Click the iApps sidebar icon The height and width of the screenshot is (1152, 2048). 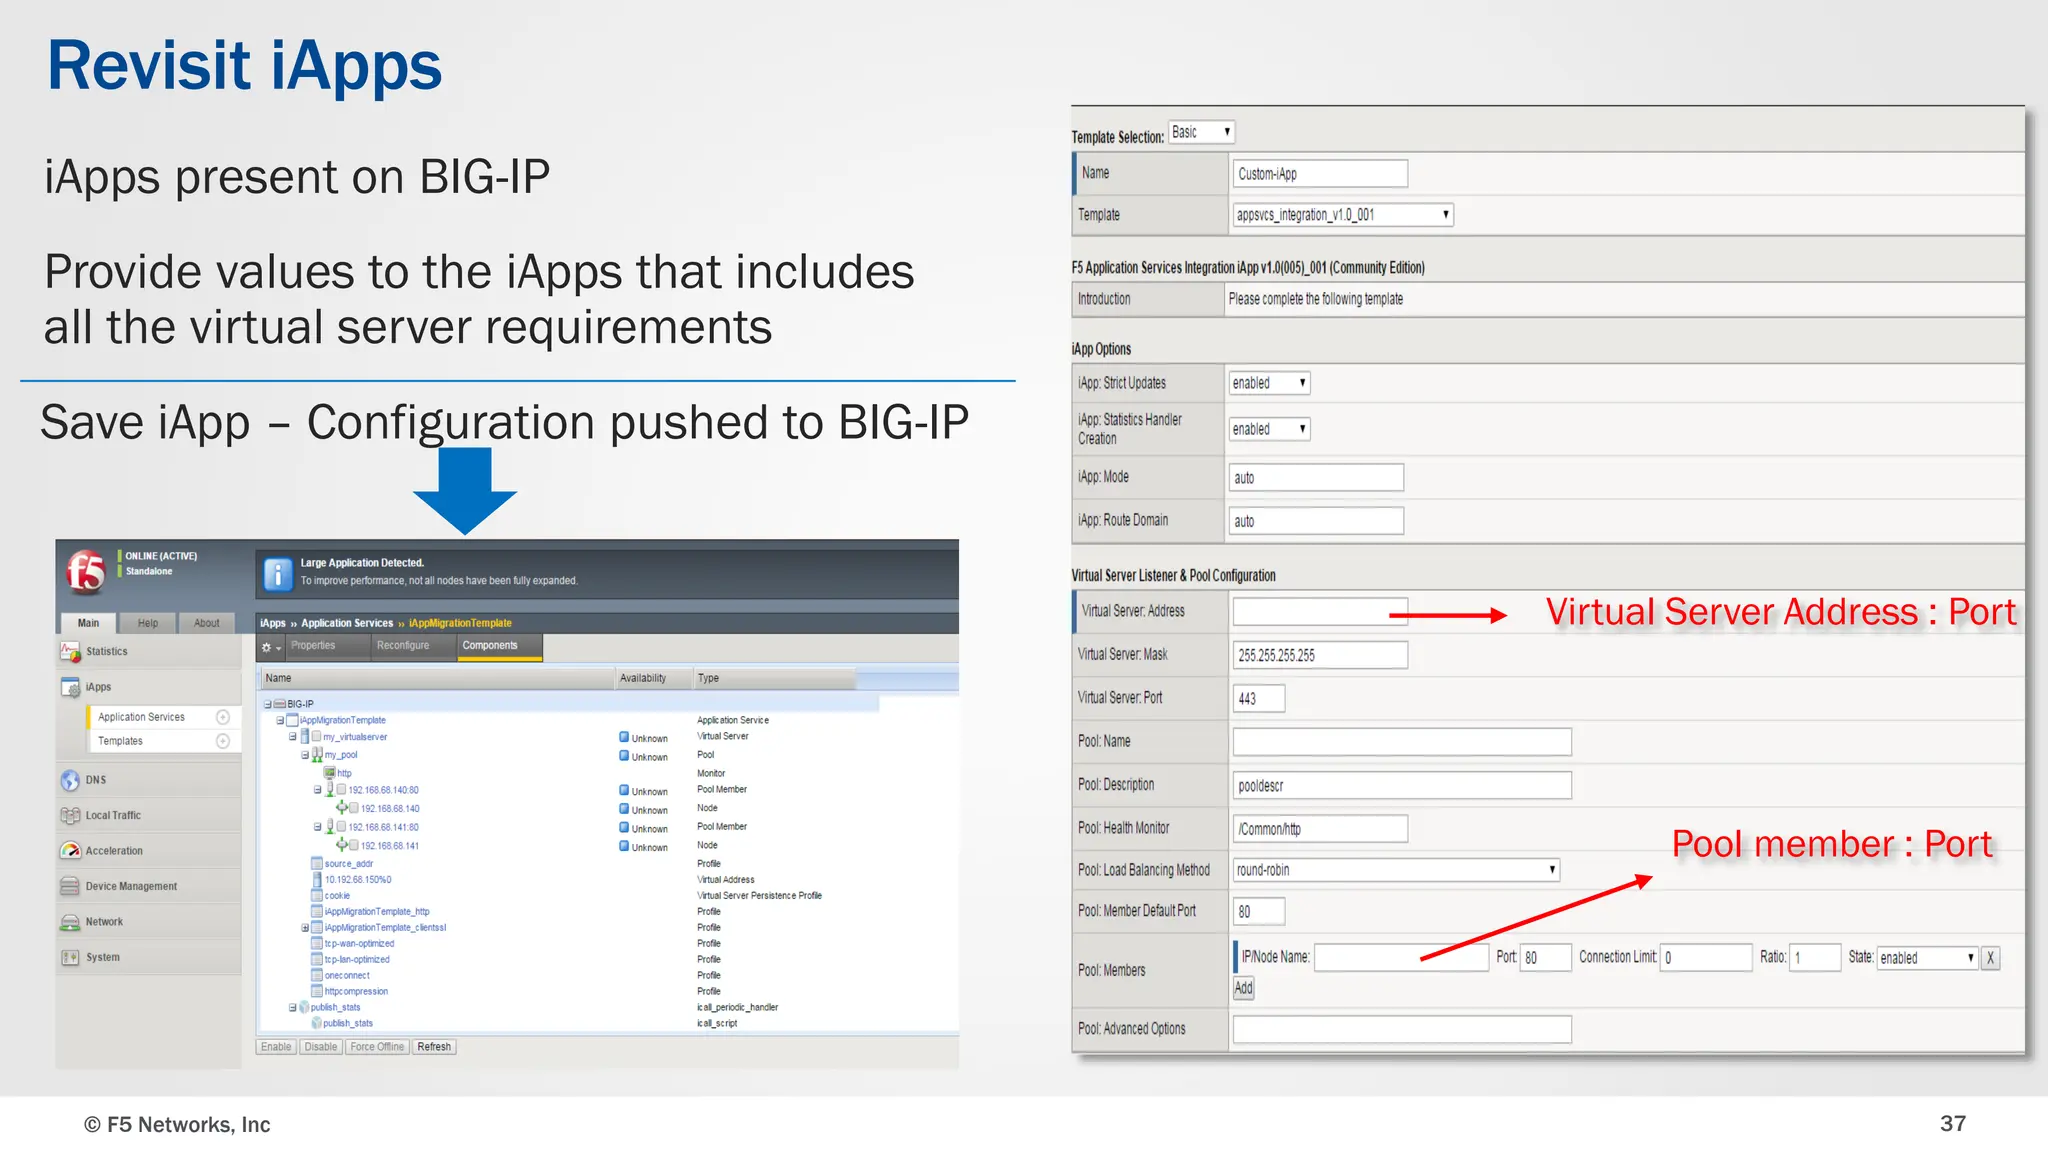70,688
